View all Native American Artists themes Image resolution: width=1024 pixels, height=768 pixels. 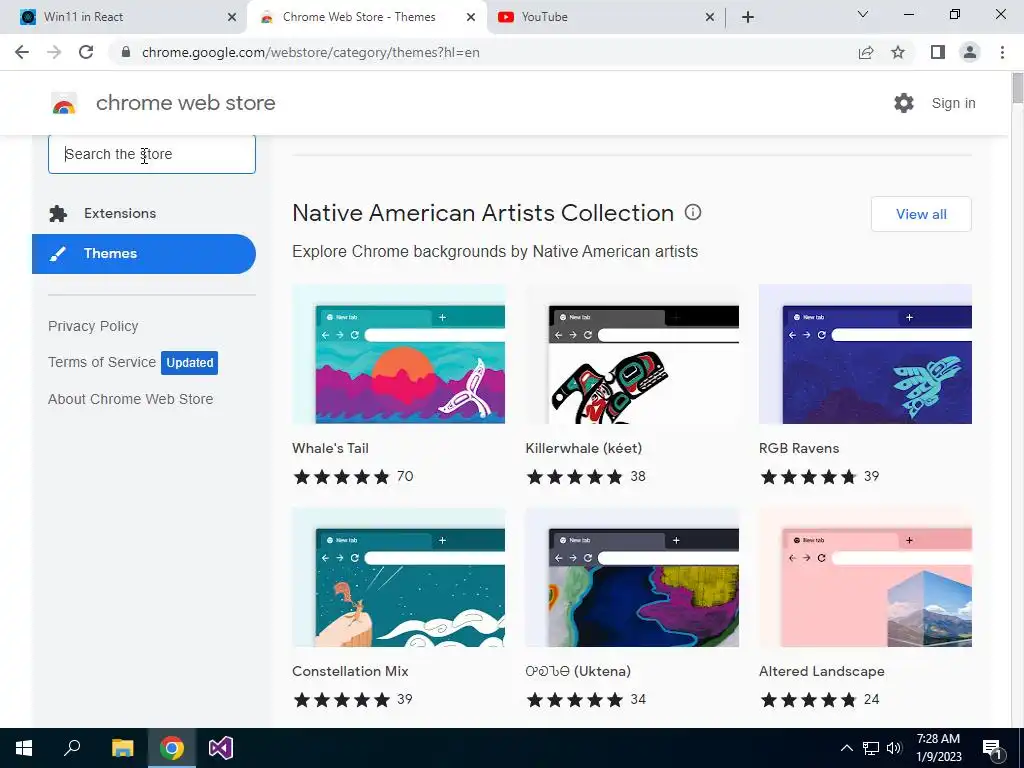921,214
